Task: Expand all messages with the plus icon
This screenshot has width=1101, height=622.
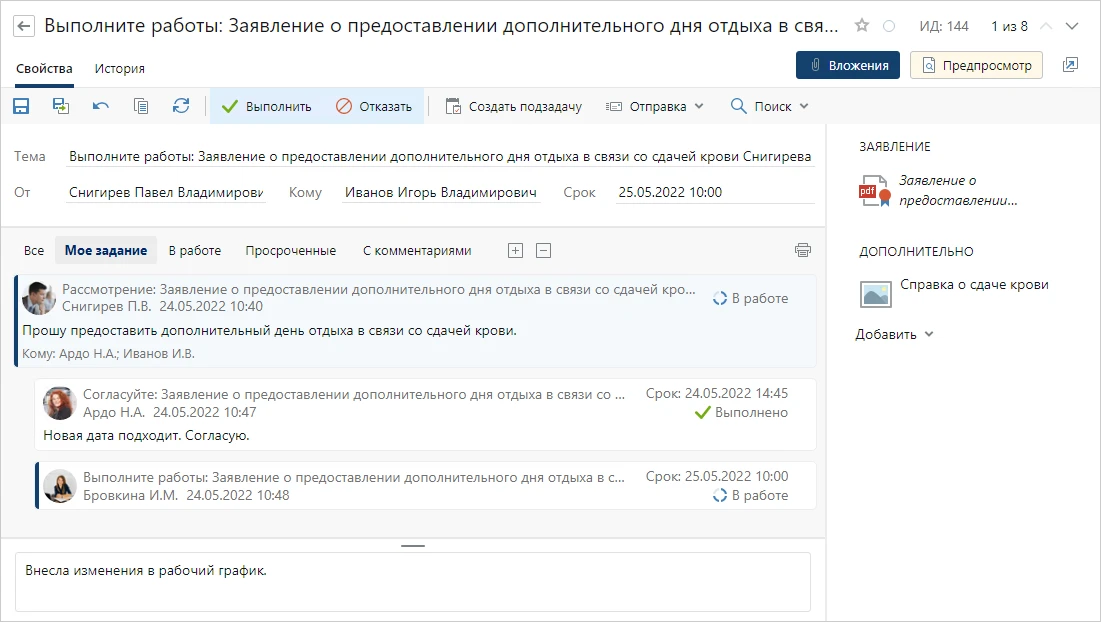Action: tap(516, 251)
